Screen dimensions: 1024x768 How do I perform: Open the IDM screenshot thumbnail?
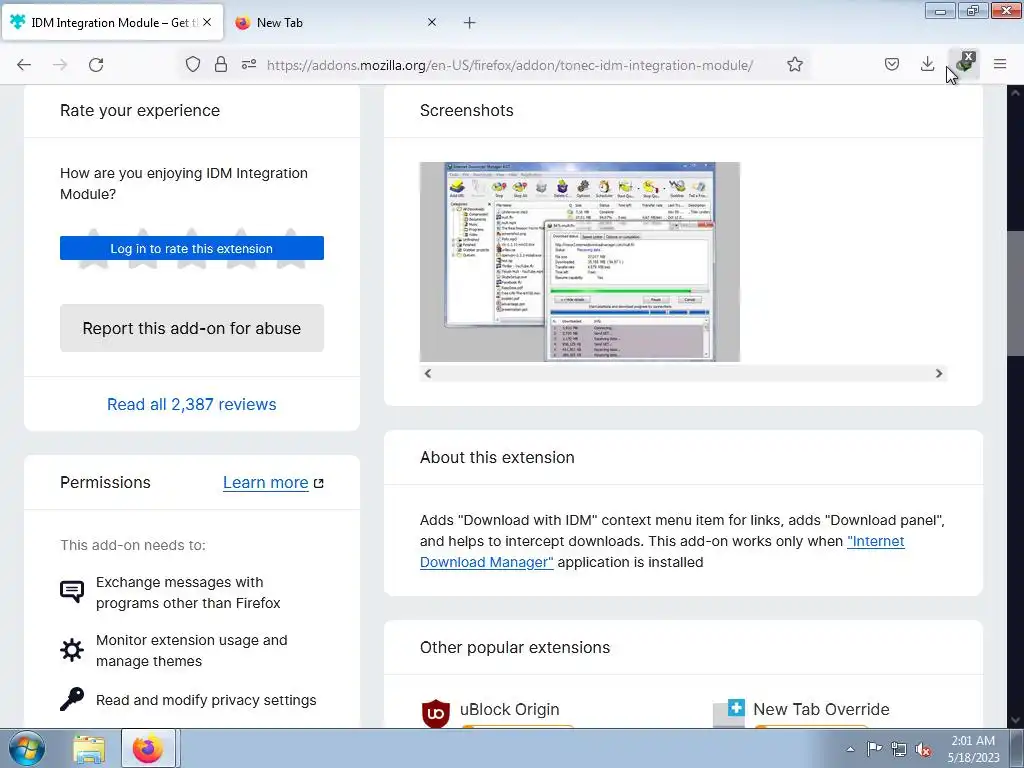click(x=580, y=262)
